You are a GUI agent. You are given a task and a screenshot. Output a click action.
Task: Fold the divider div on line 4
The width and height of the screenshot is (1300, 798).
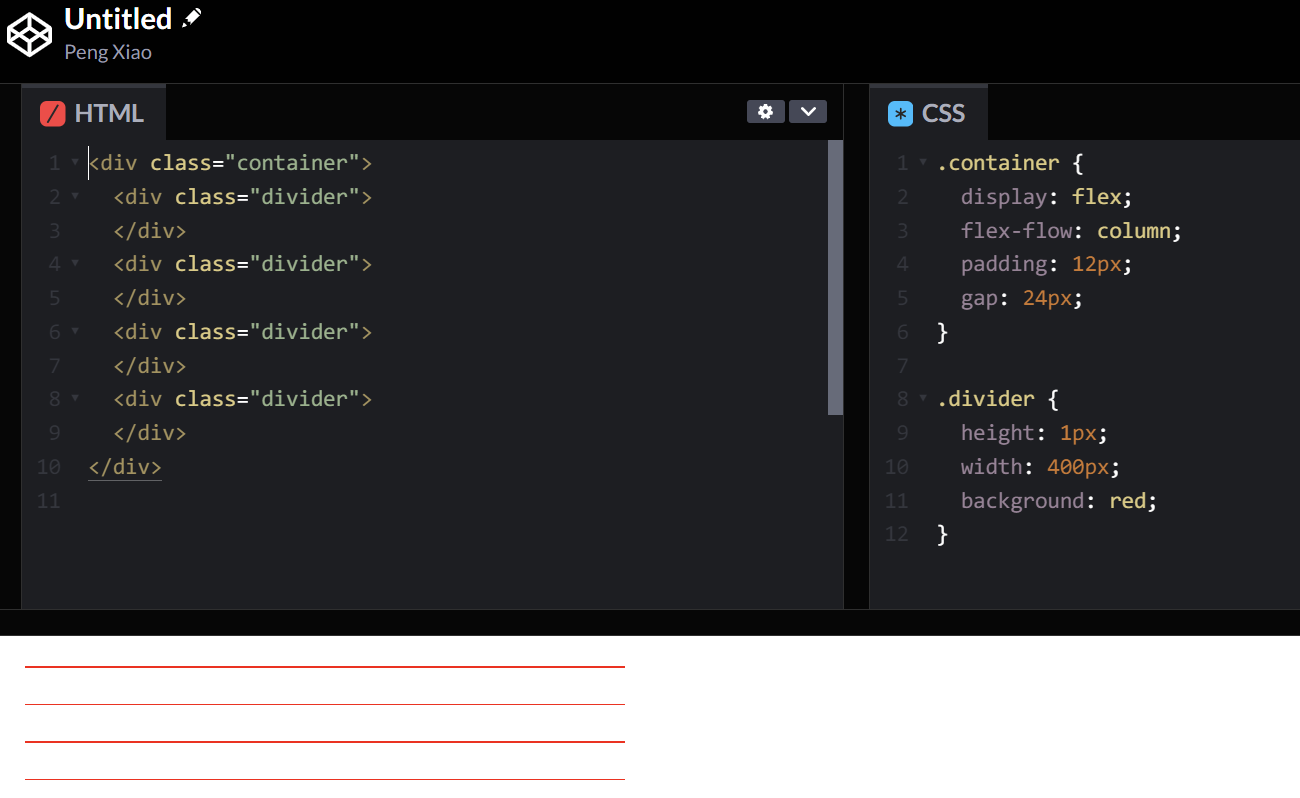[x=75, y=264]
